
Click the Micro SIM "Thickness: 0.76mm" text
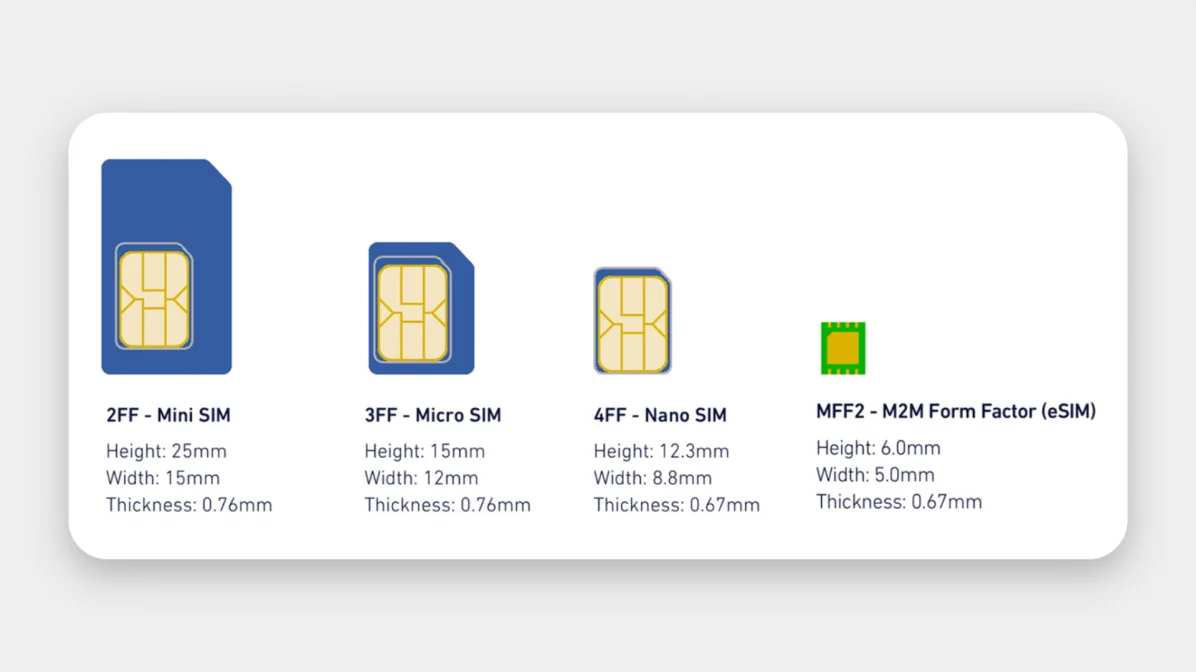pos(447,505)
